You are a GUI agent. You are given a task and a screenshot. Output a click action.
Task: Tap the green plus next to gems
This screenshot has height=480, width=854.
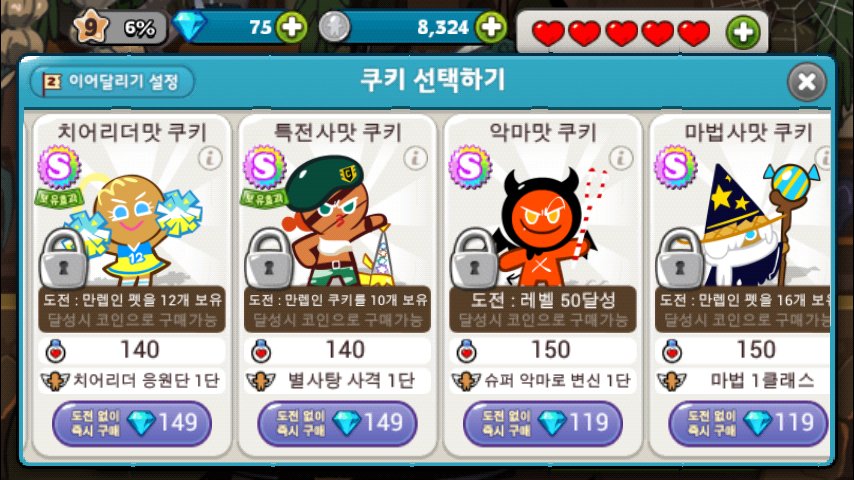[x=291, y=27]
